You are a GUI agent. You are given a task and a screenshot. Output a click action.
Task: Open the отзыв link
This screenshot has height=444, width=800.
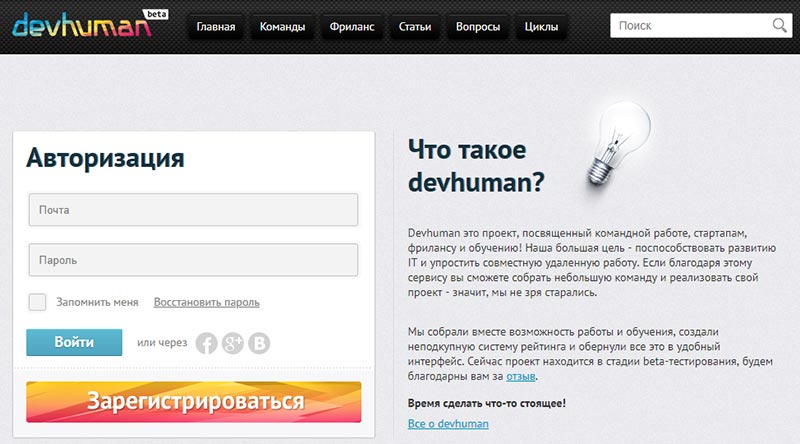[x=520, y=377]
